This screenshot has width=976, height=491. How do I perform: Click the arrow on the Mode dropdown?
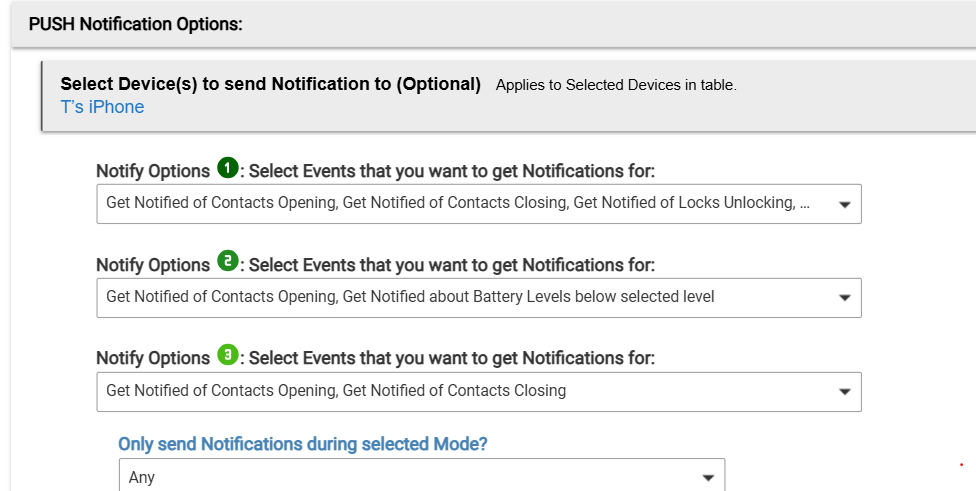[707, 477]
